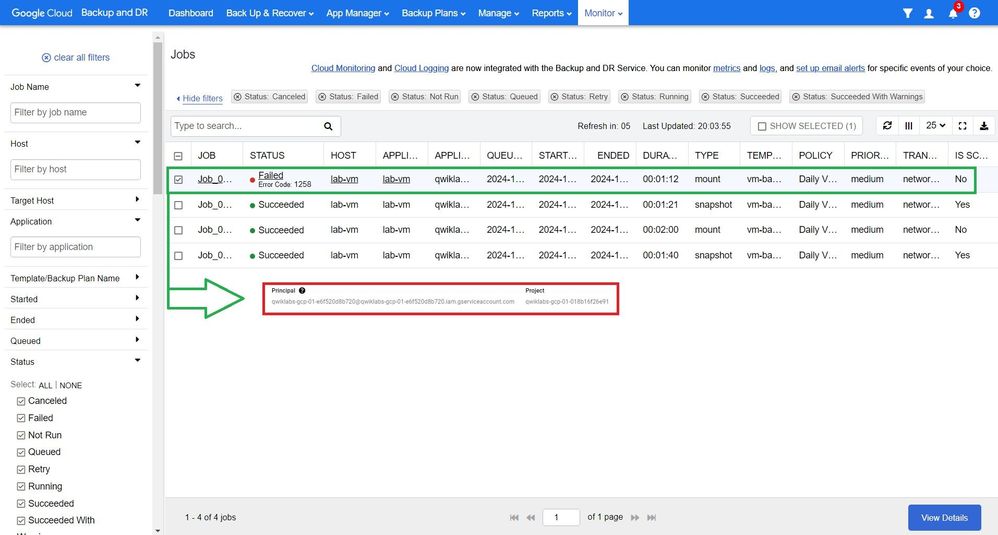The image size is (998, 535).
Task: Remove the Status: Running filter chip
Action: pyautogui.click(x=625, y=97)
